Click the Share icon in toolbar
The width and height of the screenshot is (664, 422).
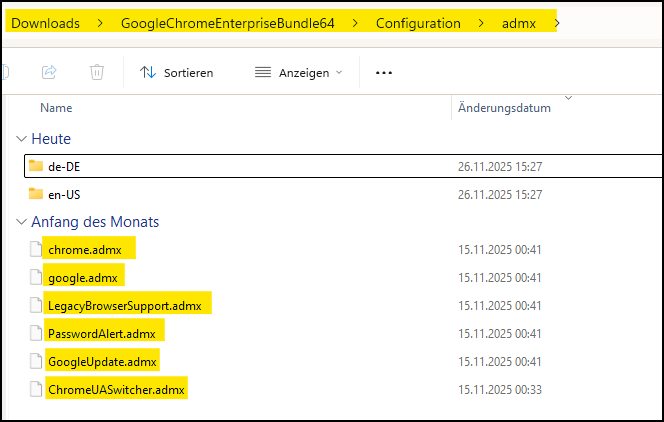[x=49, y=72]
